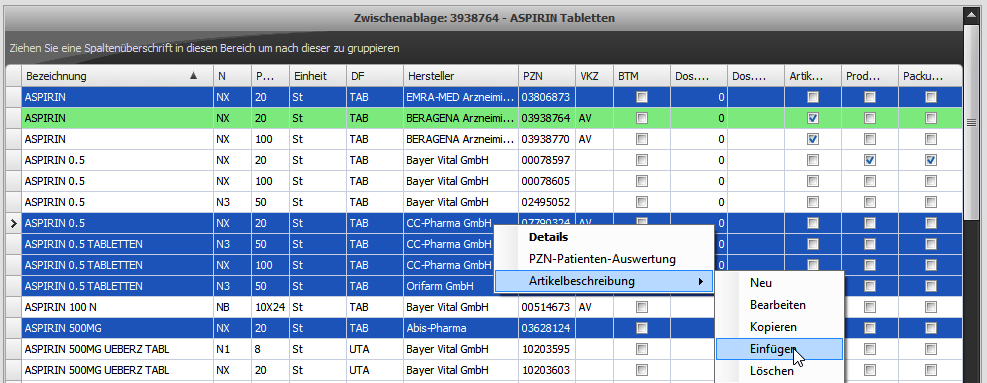
Task: Sort by the Bezeichnung column header
Action: point(118,76)
